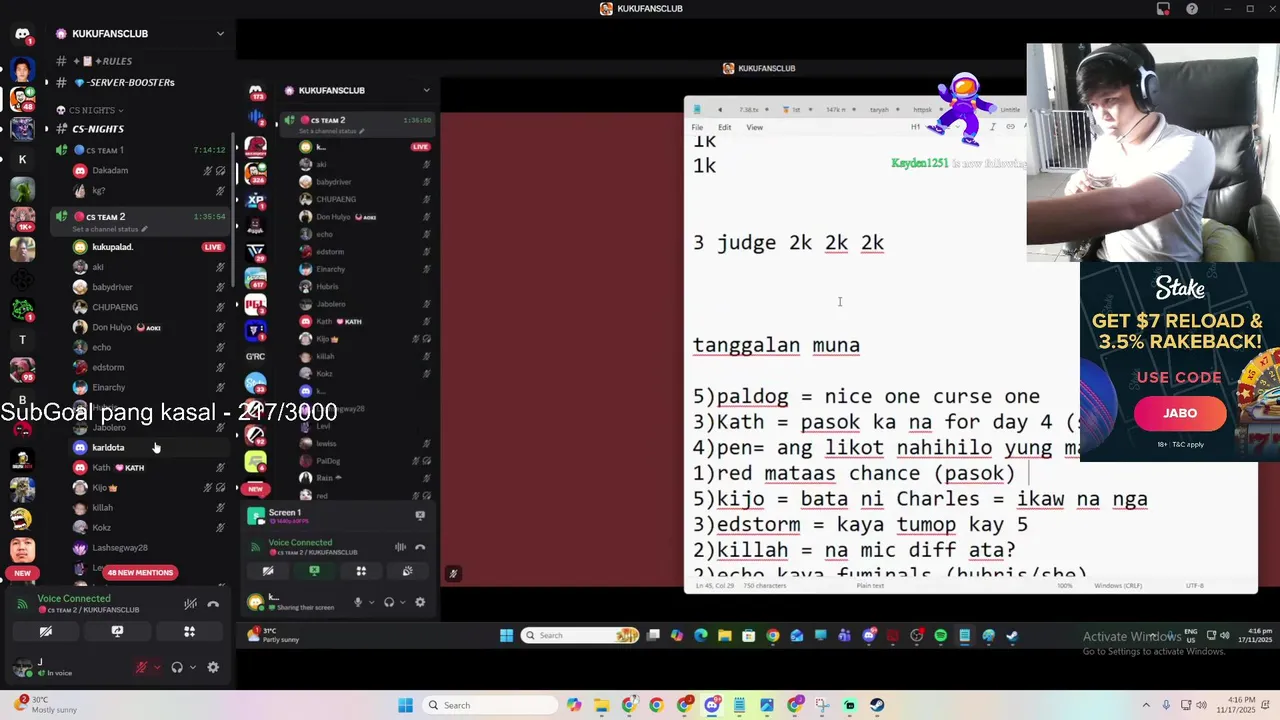Screen dimensions: 1280x720
Task: Expand KUKUFANSCLUB chevron in streamed Discord
Action: point(426,90)
